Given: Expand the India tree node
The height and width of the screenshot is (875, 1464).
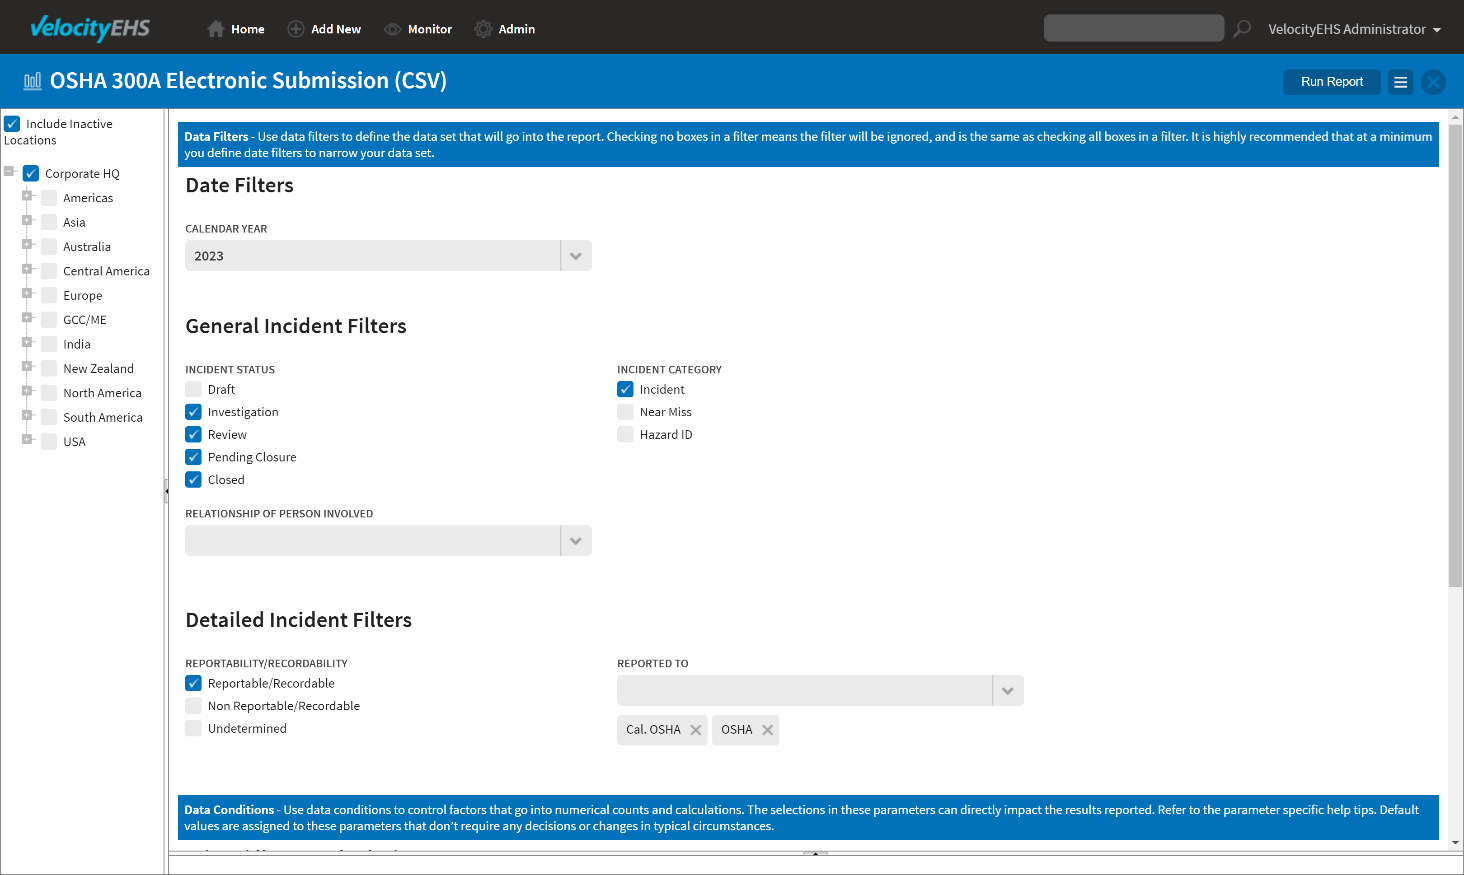Looking at the screenshot, I should [27, 341].
